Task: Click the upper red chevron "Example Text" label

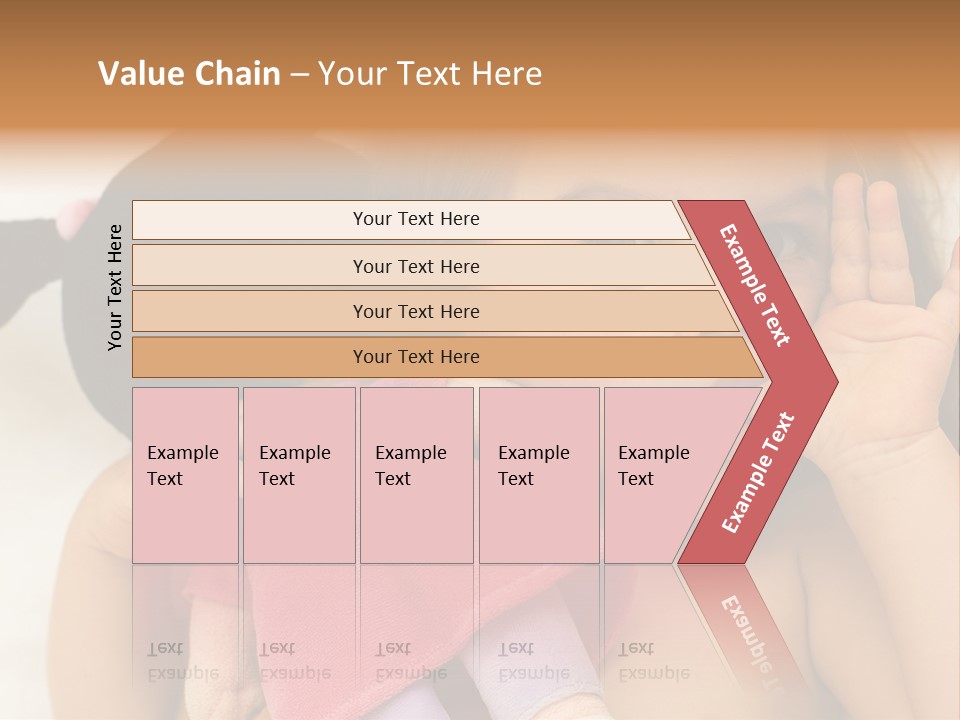Action: (x=755, y=285)
